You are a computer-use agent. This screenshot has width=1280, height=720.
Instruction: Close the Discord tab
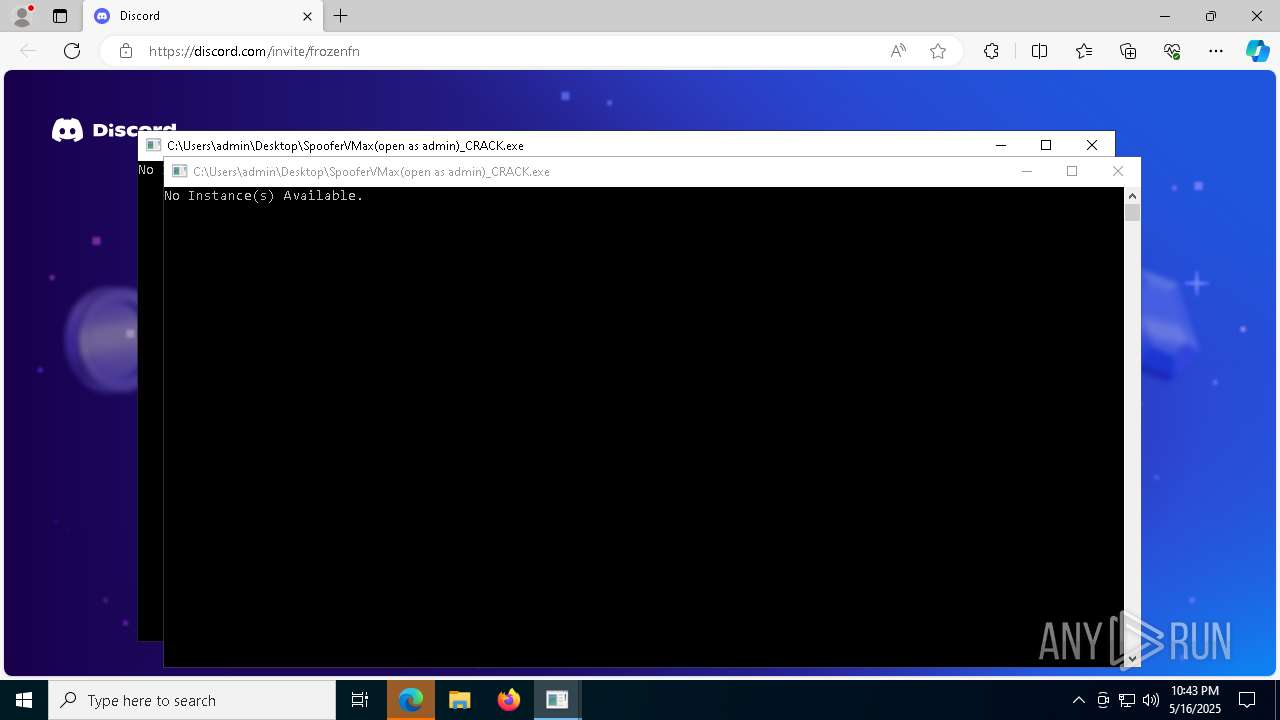pos(307,16)
